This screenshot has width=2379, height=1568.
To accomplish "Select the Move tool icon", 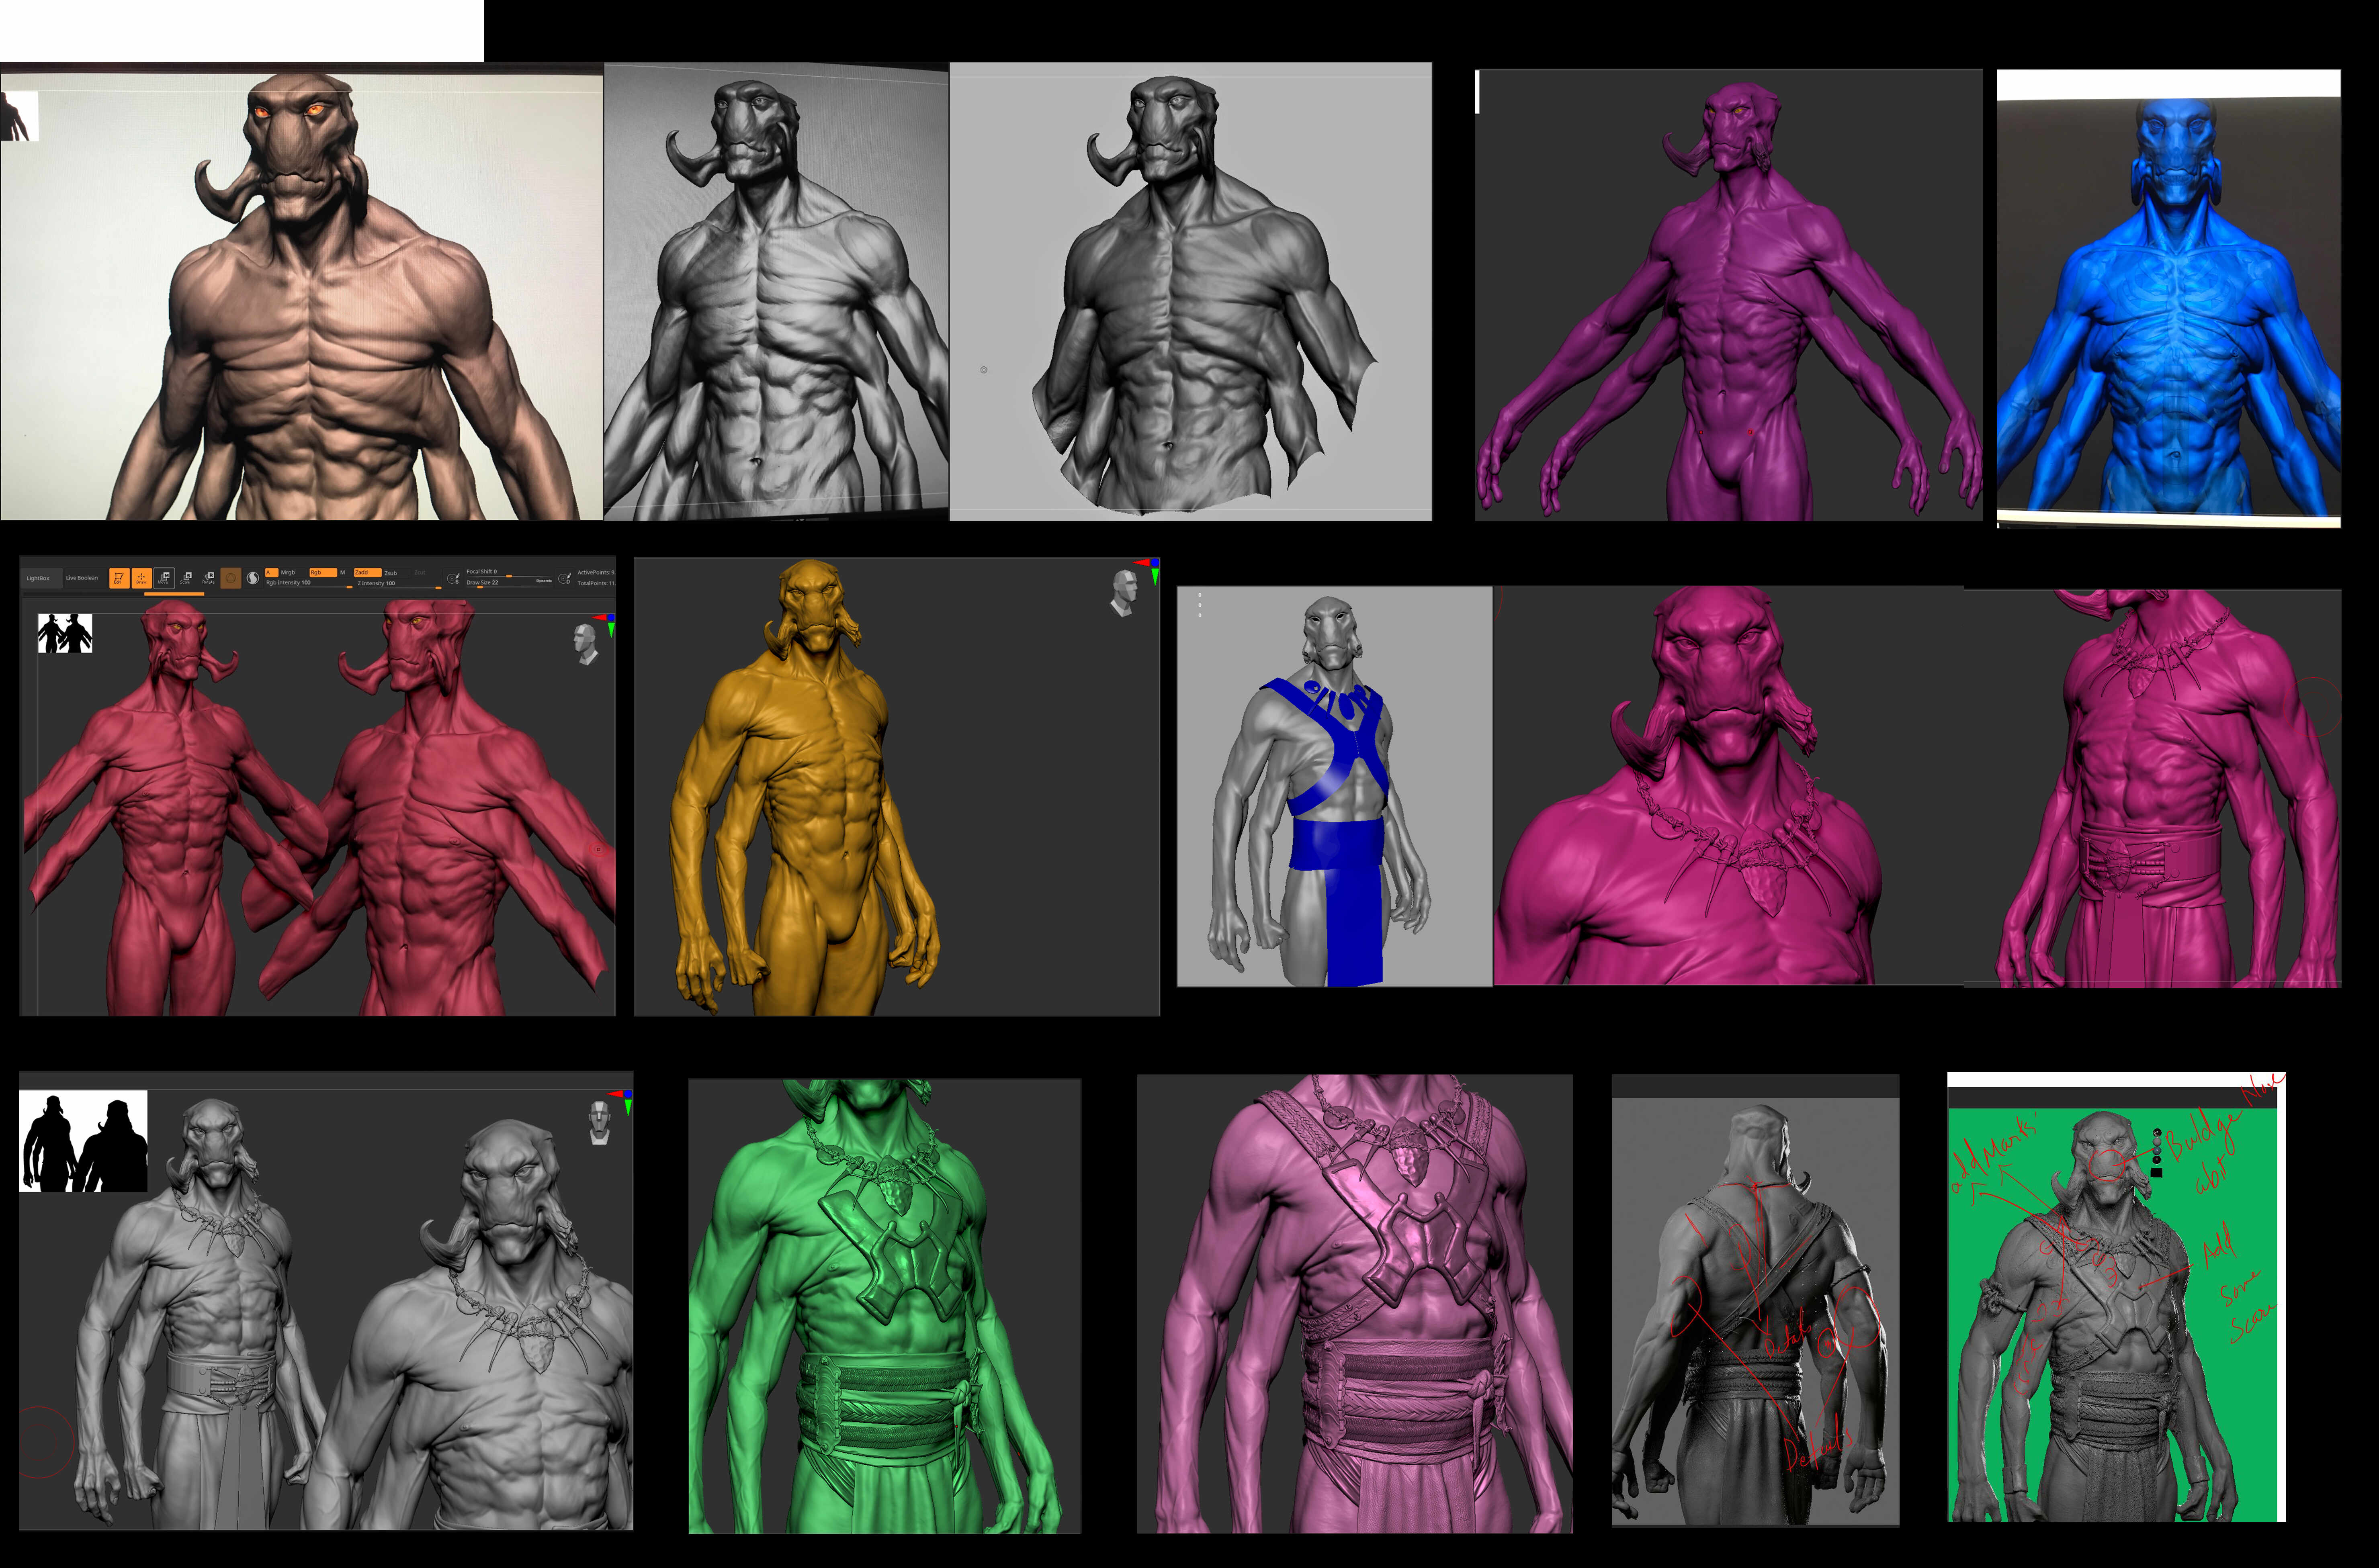I will [164, 578].
